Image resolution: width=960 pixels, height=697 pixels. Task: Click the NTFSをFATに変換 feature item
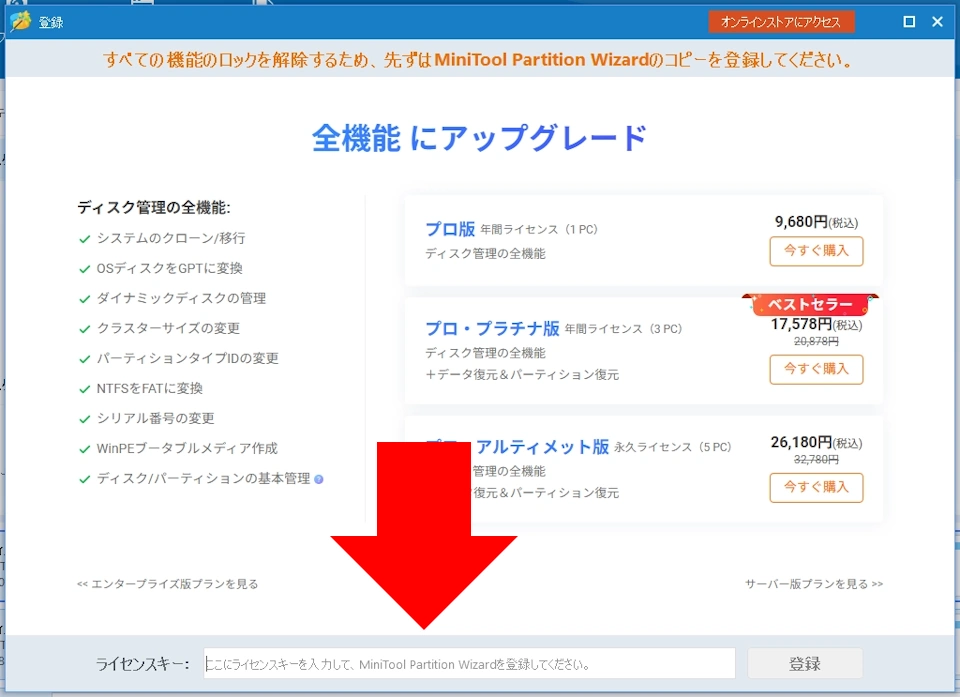[x=149, y=388]
